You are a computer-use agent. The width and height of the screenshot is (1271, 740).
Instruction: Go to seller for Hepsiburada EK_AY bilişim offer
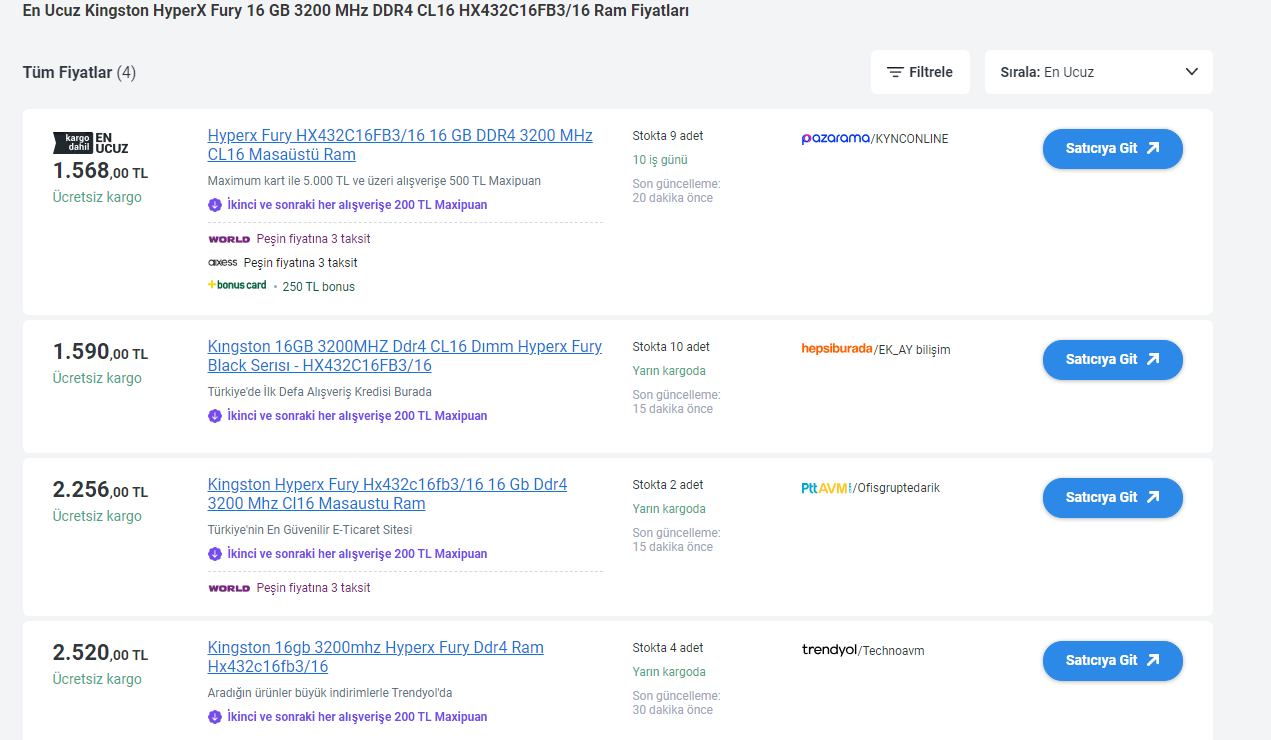(x=1112, y=360)
